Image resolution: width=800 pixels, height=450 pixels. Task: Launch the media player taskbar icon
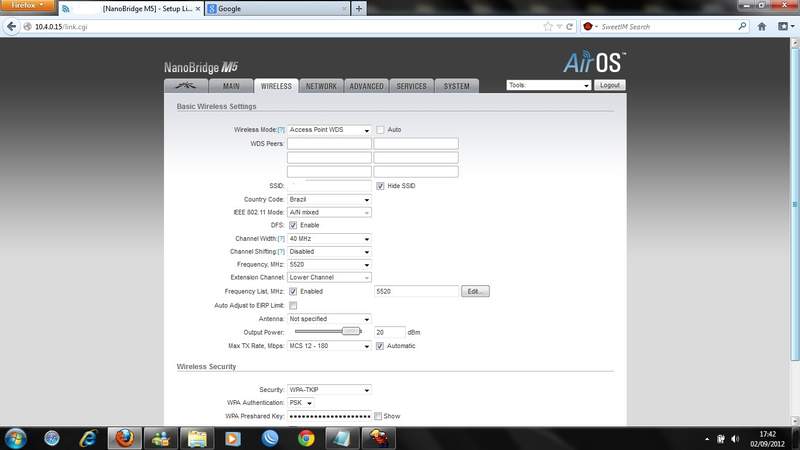(x=233, y=438)
